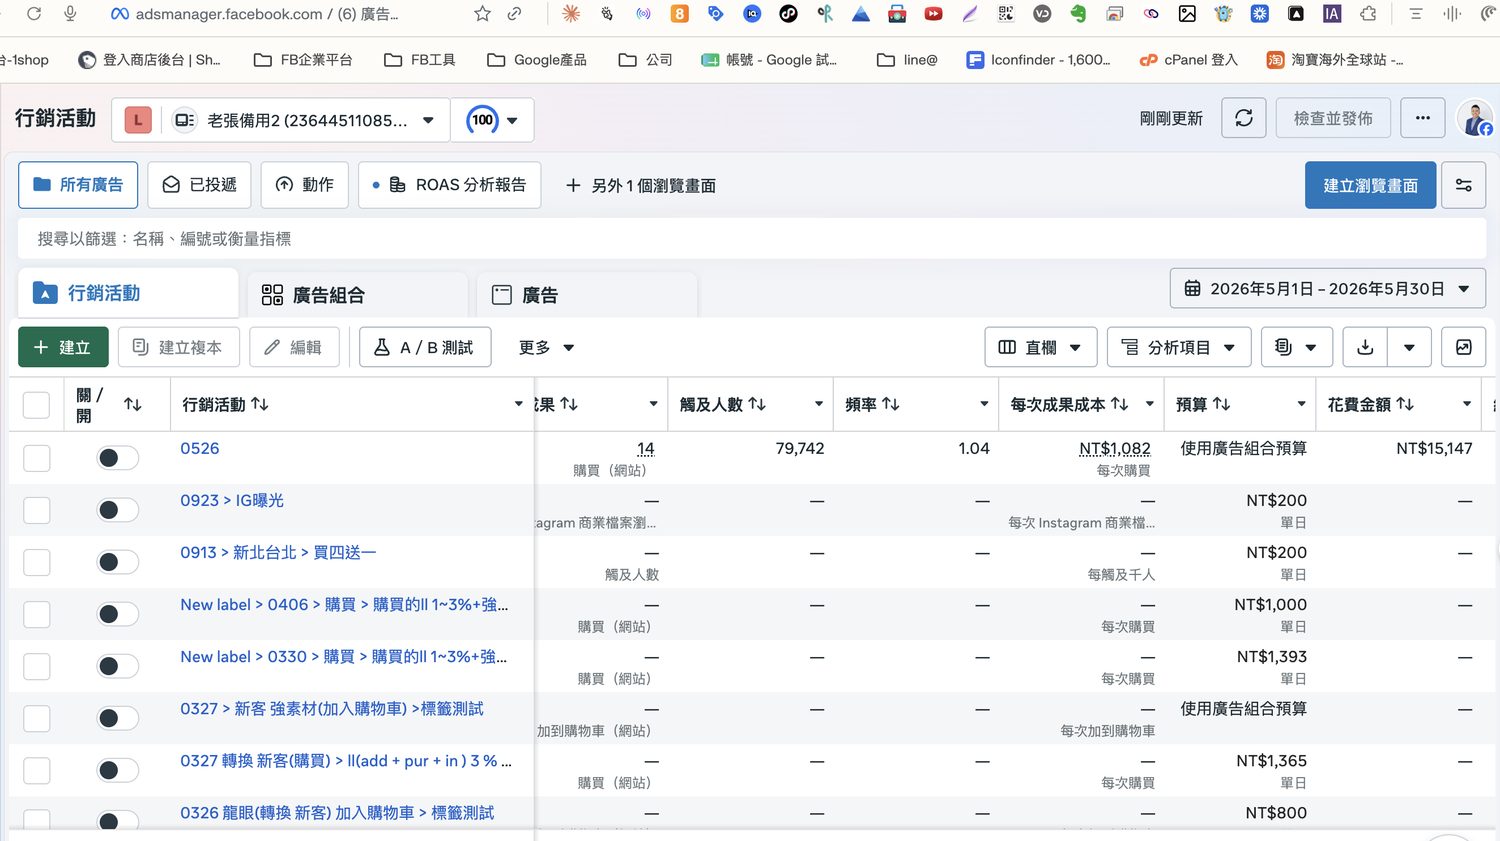This screenshot has width=1500, height=841.
Task: Open the view settings sliders icon
Action: click(x=1464, y=185)
